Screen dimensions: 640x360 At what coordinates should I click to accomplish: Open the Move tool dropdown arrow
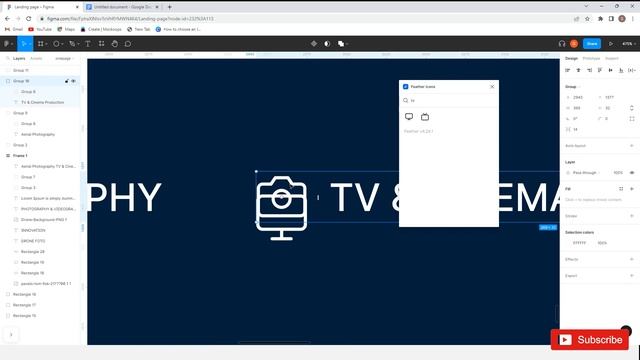tap(29, 44)
